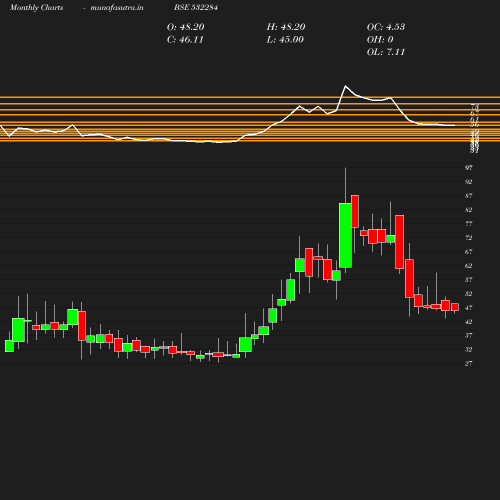Select the open value 'O: 48.20'
The height and width of the screenshot is (500, 500).
(185, 27)
